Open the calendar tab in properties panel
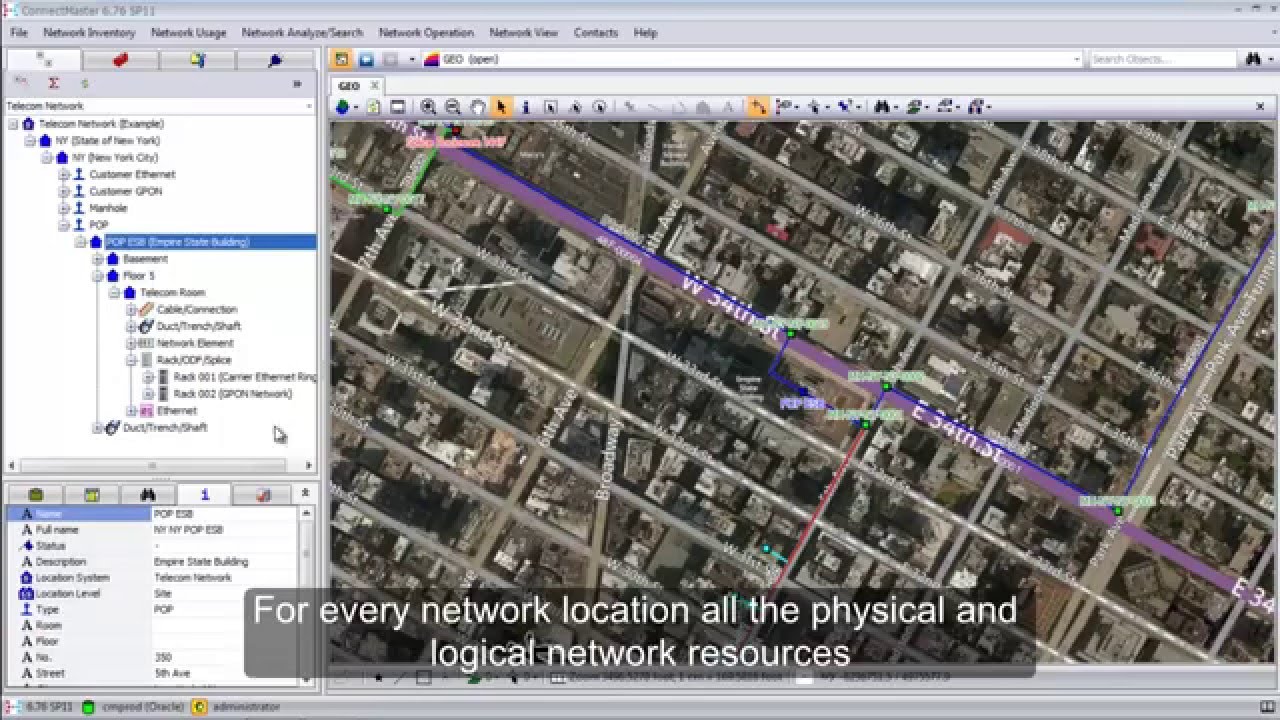Viewport: 1280px width, 720px height. coord(92,494)
